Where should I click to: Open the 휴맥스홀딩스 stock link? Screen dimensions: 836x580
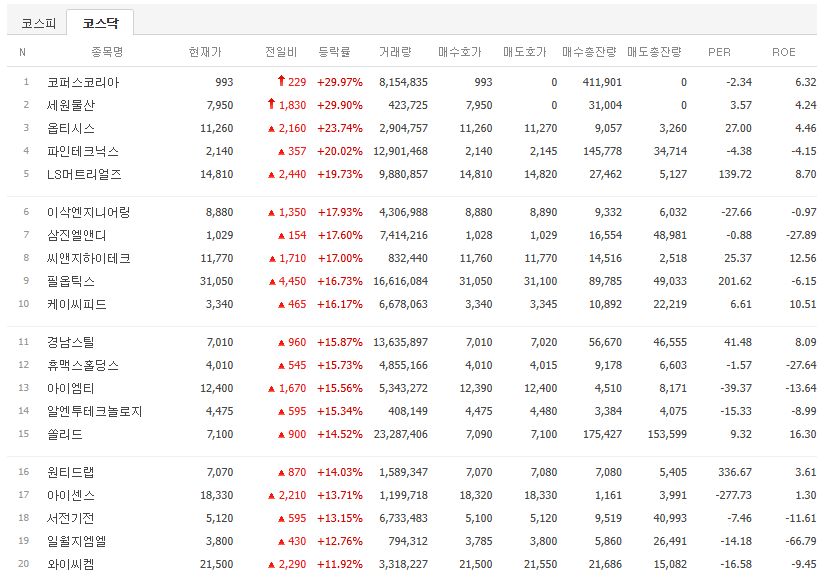click(83, 365)
